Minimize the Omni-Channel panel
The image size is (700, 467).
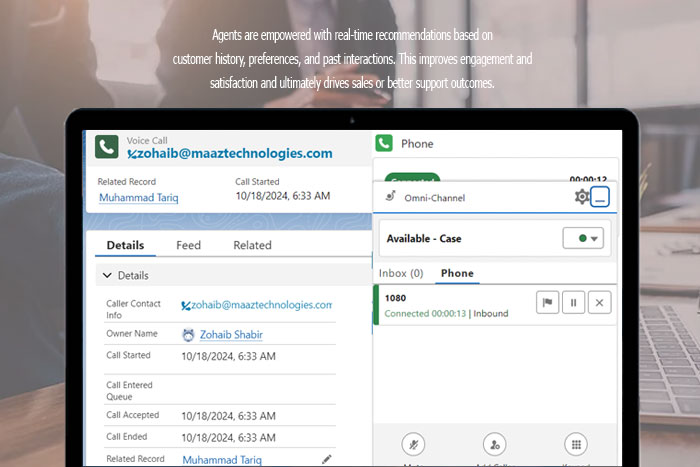(x=600, y=197)
